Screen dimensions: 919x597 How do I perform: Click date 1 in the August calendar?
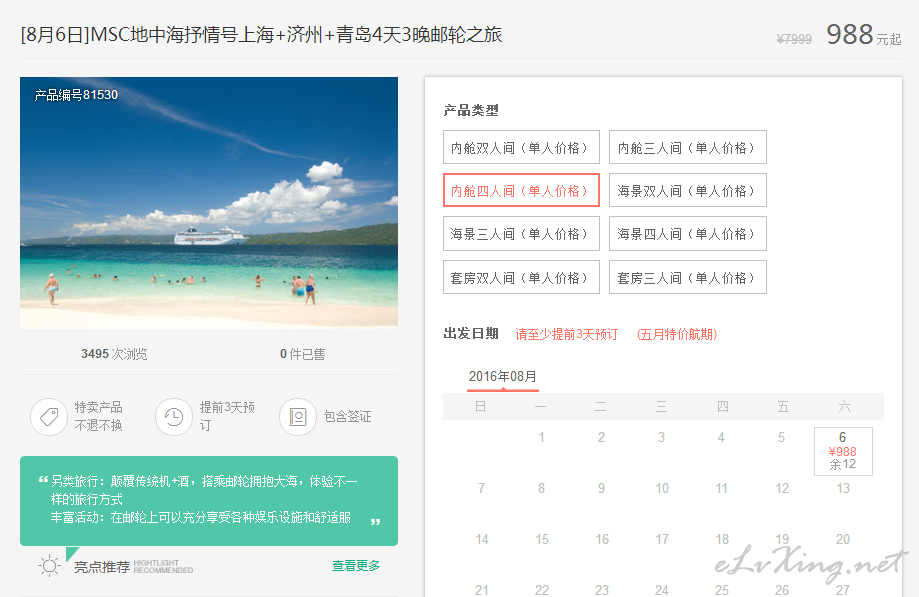[542, 438]
